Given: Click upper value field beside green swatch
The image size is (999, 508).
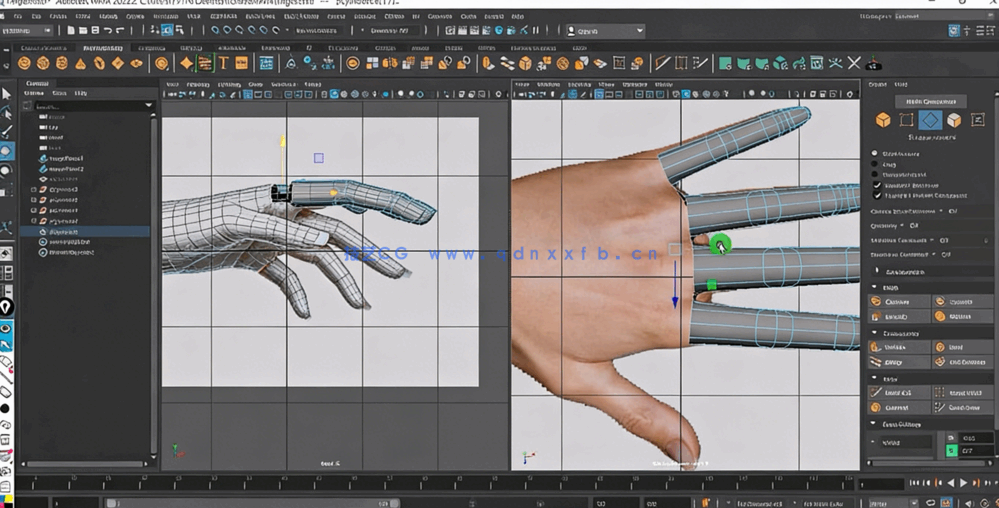Looking at the screenshot, I should pyautogui.click(x=977, y=438).
